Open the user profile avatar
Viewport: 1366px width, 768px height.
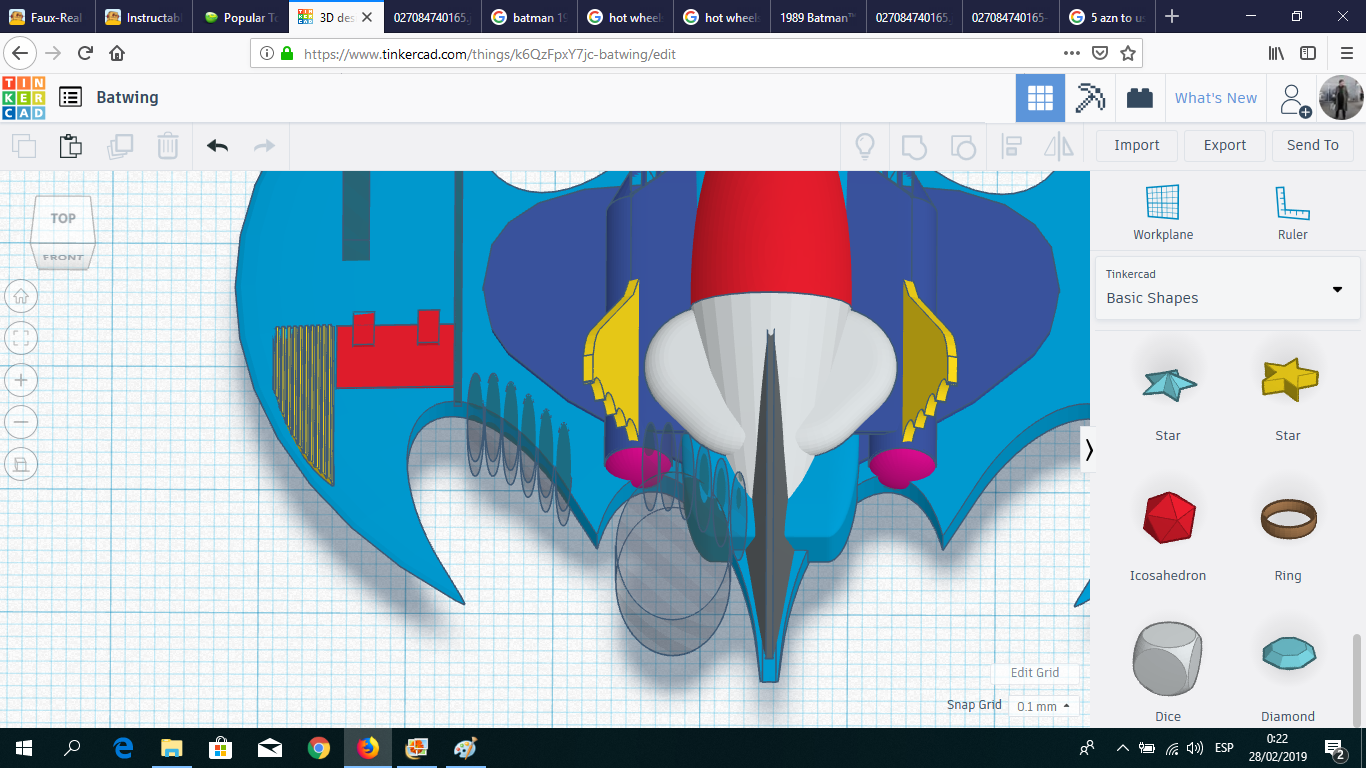click(1341, 98)
